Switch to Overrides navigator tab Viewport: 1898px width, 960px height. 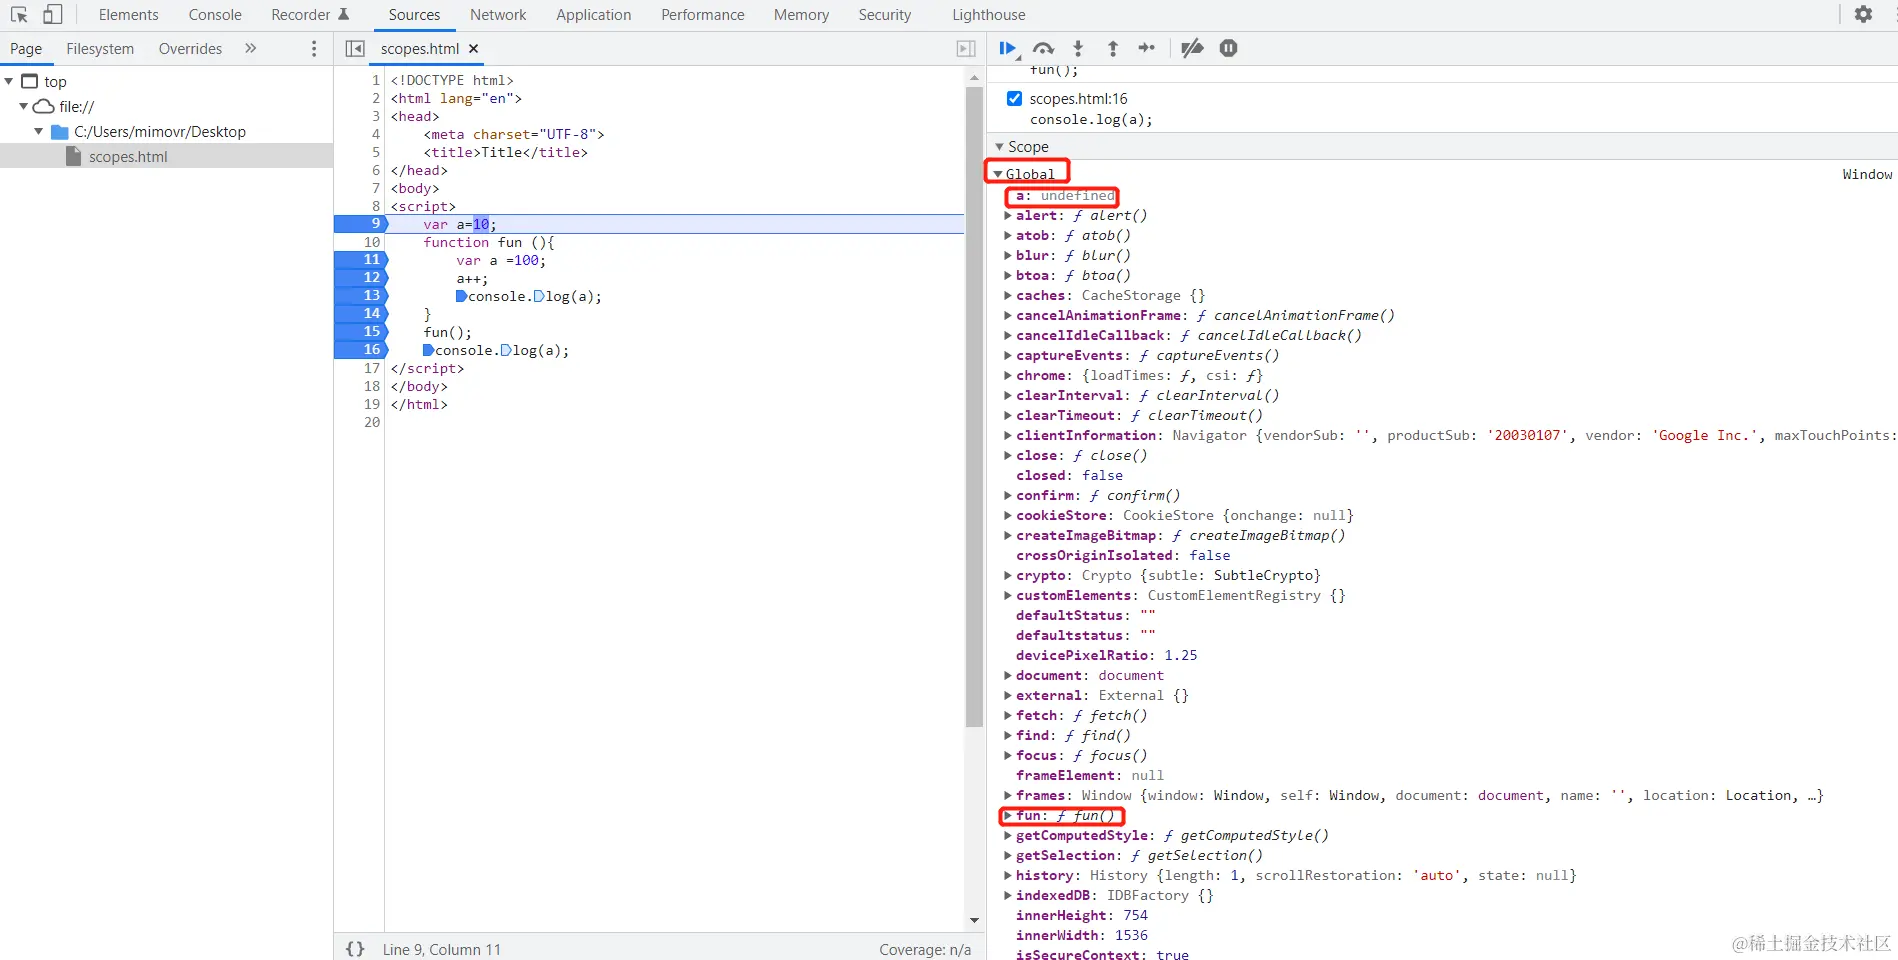[190, 48]
